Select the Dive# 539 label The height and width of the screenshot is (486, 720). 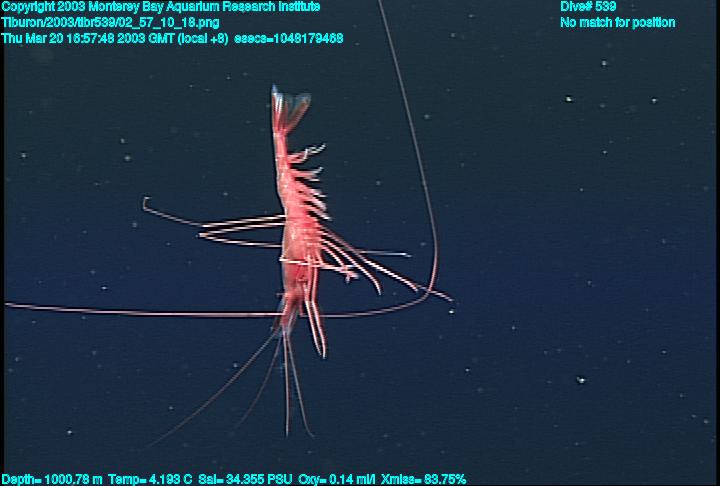588,7
